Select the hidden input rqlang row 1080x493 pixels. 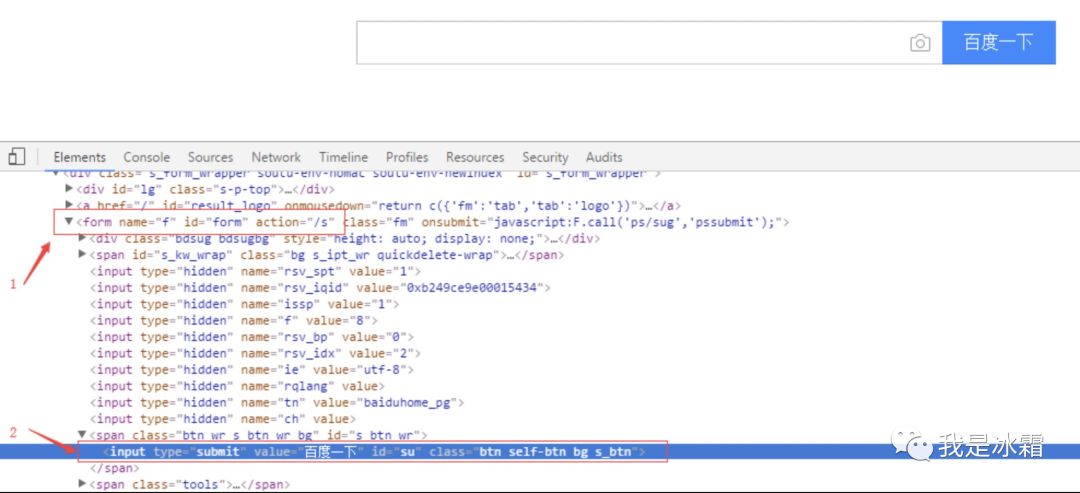pyautogui.click(x=238, y=386)
